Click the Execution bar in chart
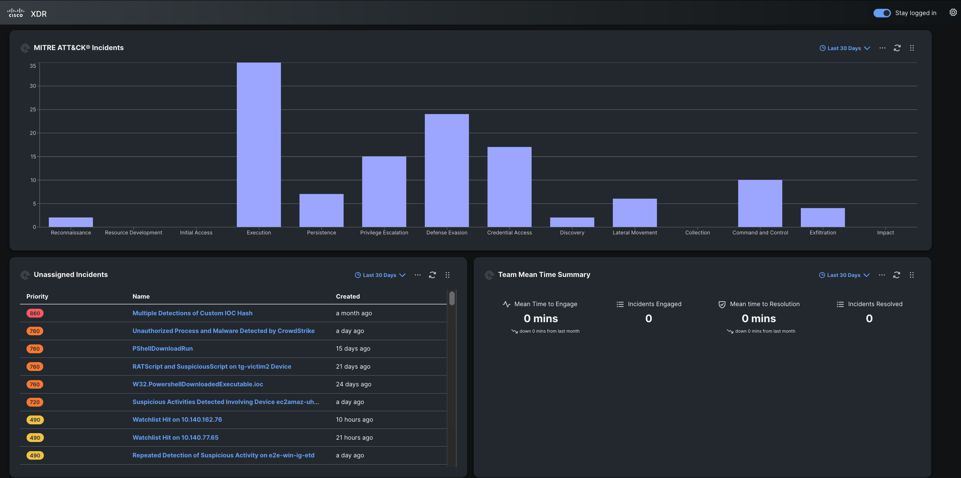 [259, 145]
